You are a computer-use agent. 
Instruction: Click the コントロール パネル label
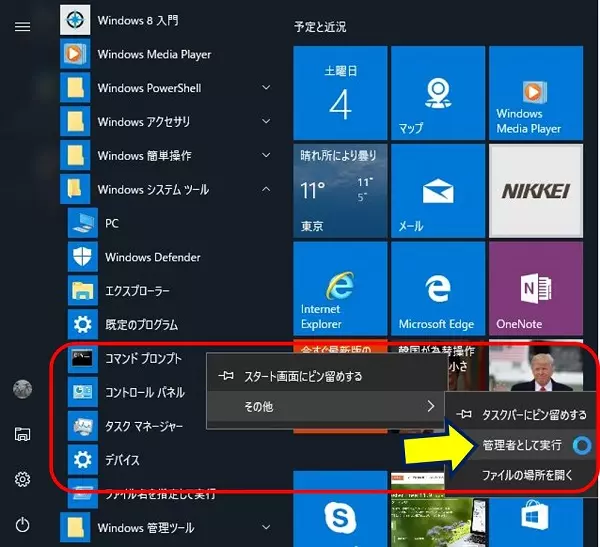click(x=145, y=392)
